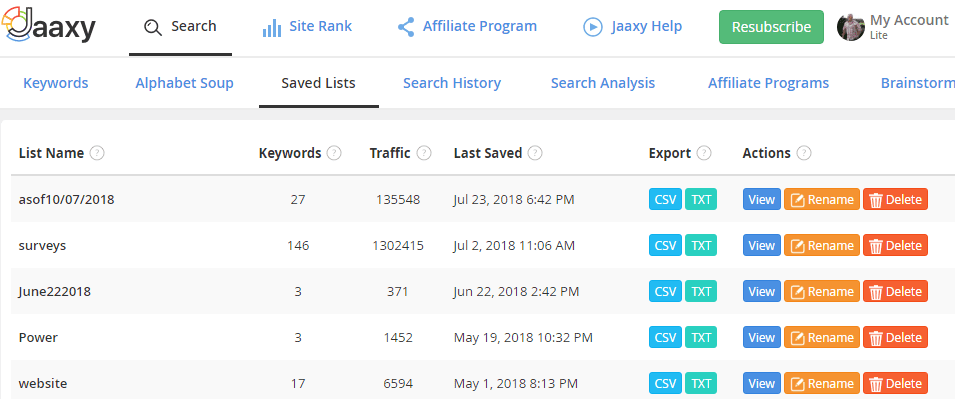This screenshot has height=399, width=955.
Task: Show help for Actions column
Action: (x=804, y=153)
